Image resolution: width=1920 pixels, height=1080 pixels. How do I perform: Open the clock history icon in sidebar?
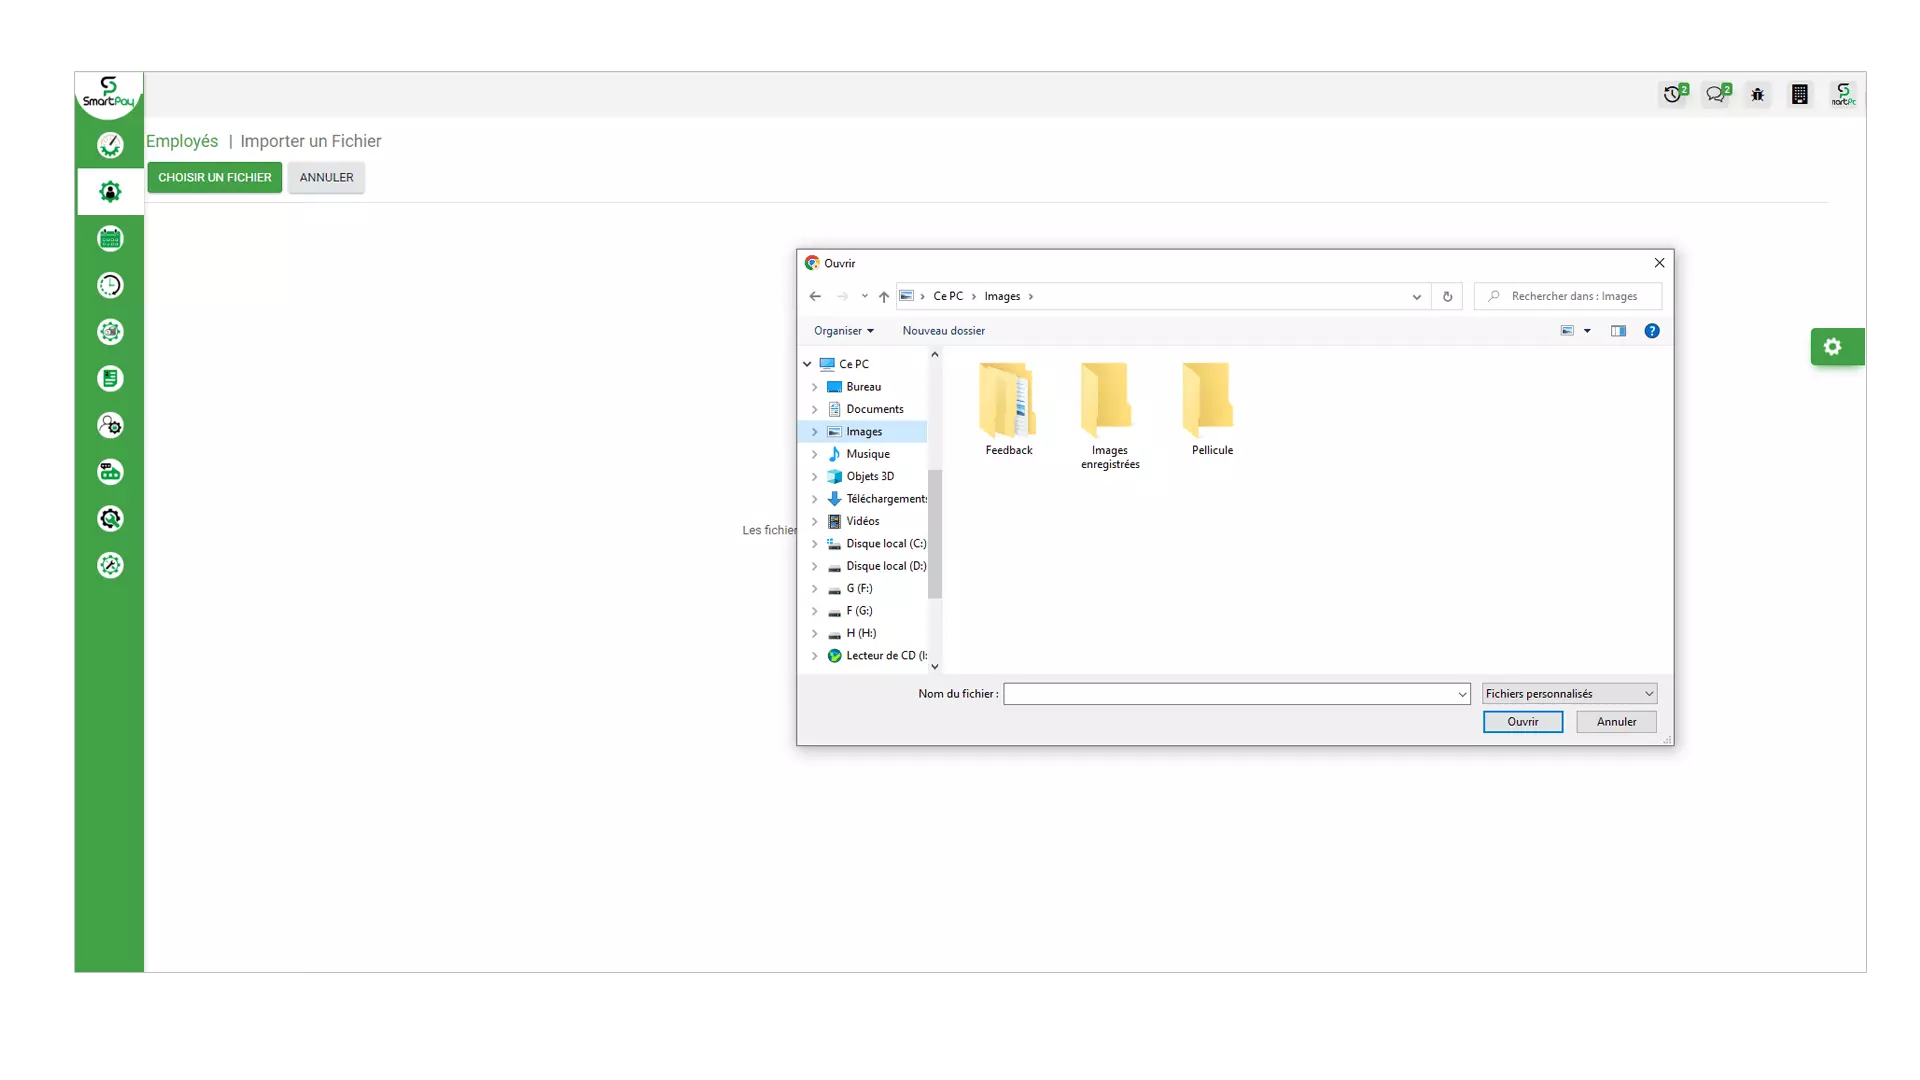110,285
